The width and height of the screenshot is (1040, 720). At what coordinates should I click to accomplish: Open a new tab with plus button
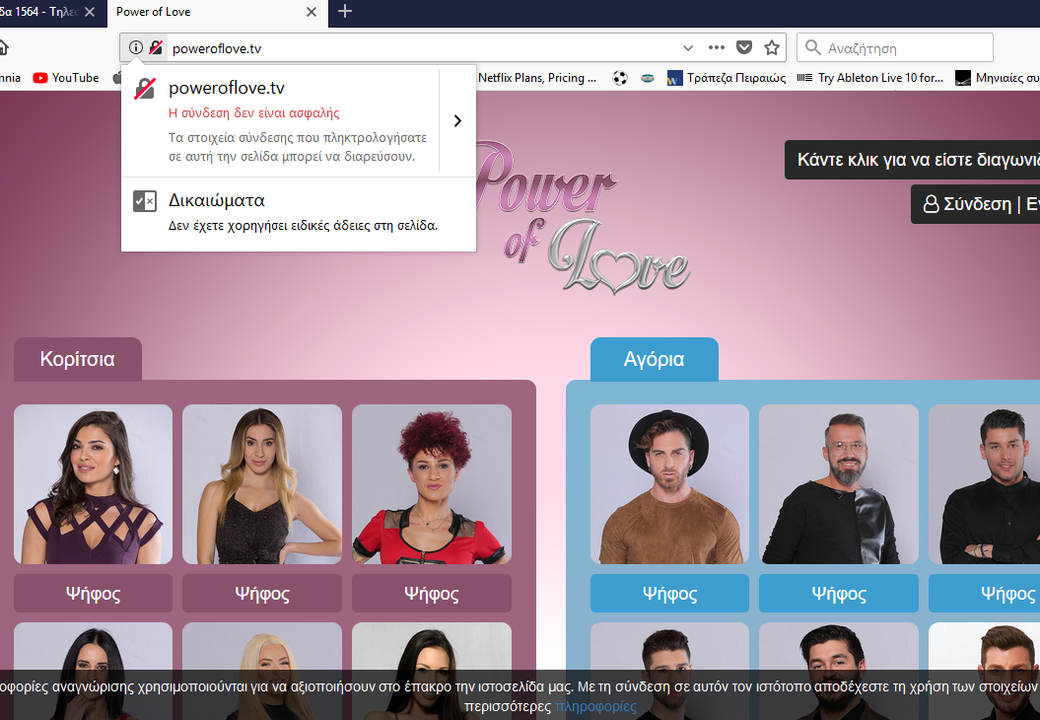click(x=345, y=11)
